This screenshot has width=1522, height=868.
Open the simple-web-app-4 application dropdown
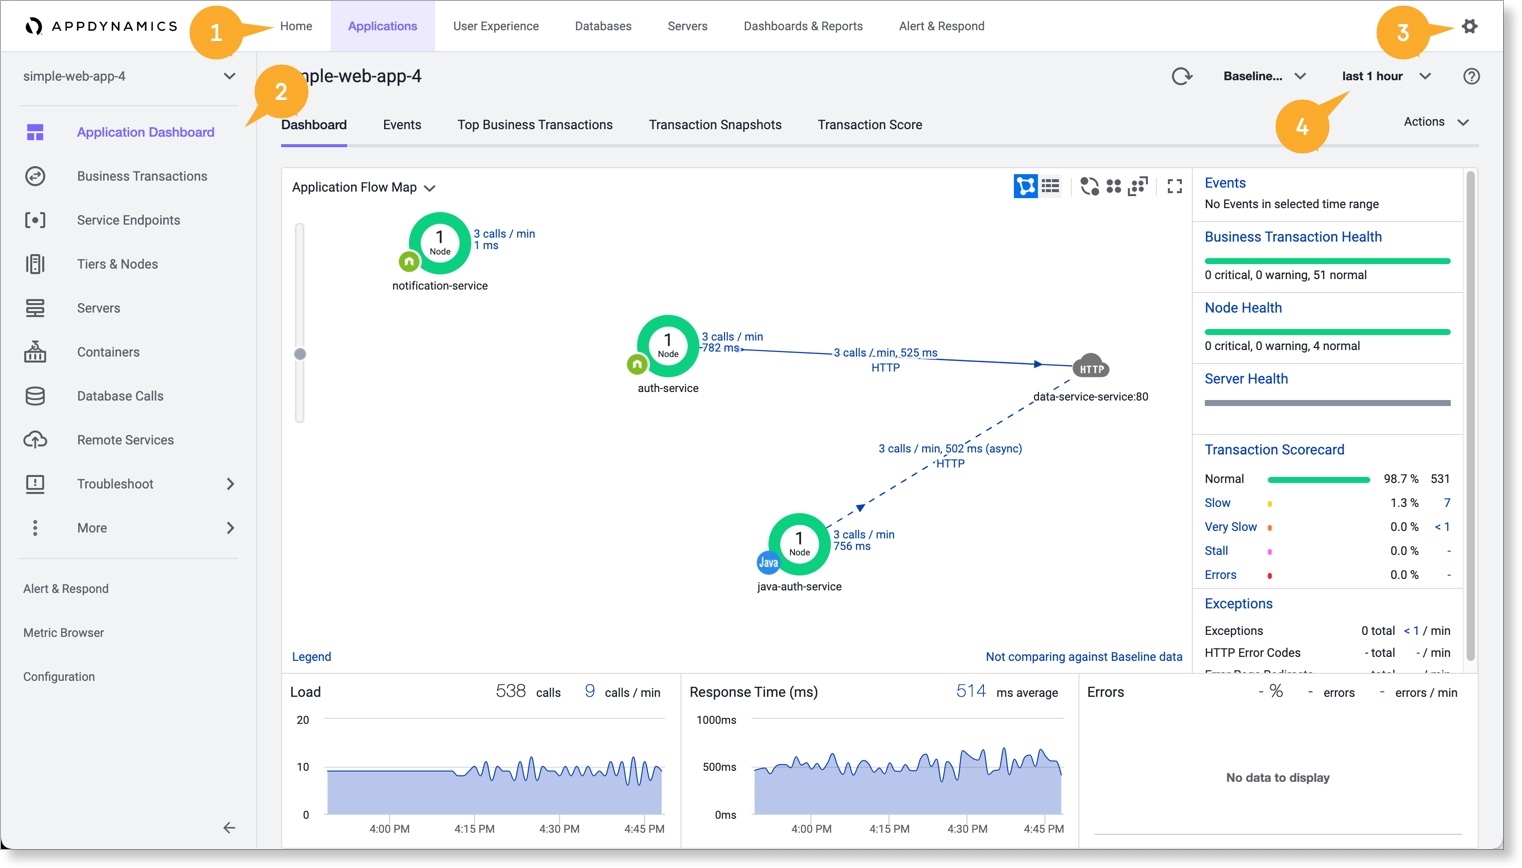coord(129,76)
